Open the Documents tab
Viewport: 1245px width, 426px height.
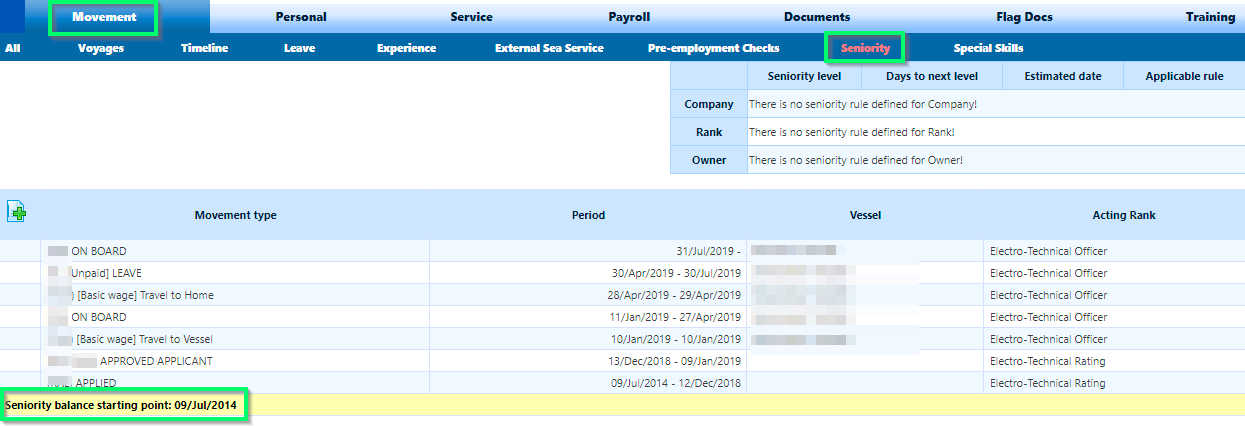pos(817,17)
